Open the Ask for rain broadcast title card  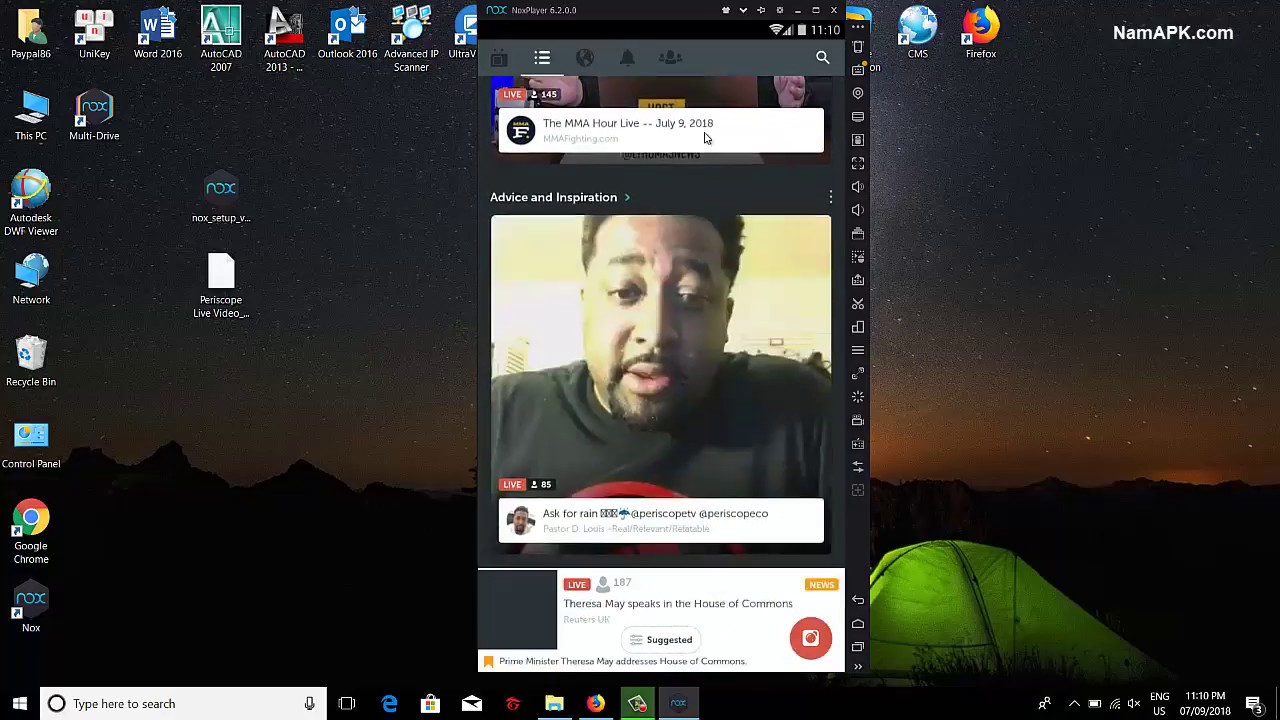point(661,520)
